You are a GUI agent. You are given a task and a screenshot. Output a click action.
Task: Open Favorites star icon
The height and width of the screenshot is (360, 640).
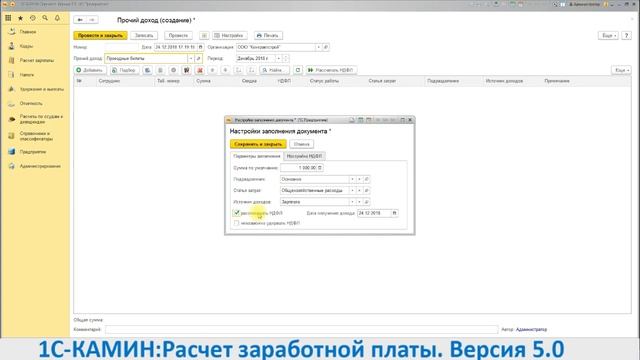[20, 18]
